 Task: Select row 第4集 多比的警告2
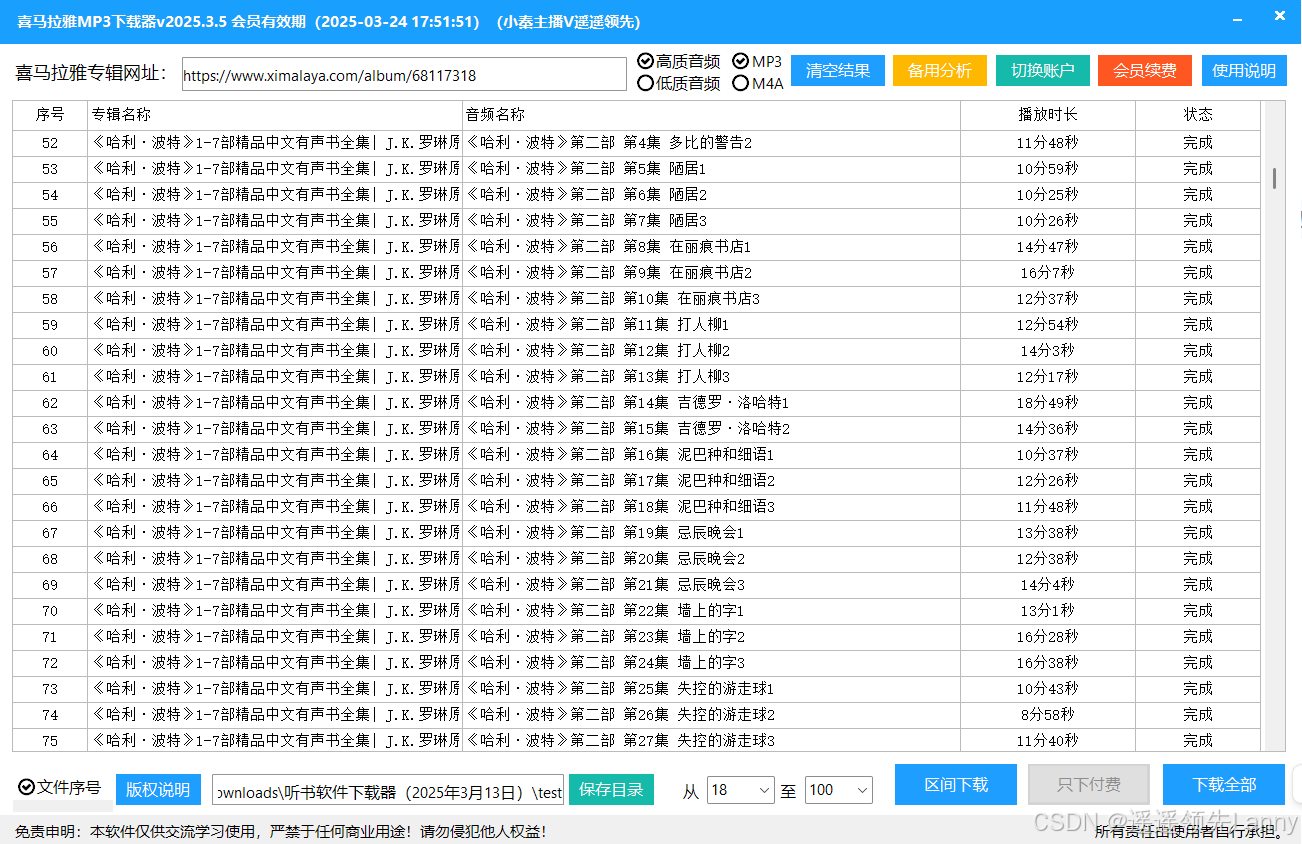[637, 143]
